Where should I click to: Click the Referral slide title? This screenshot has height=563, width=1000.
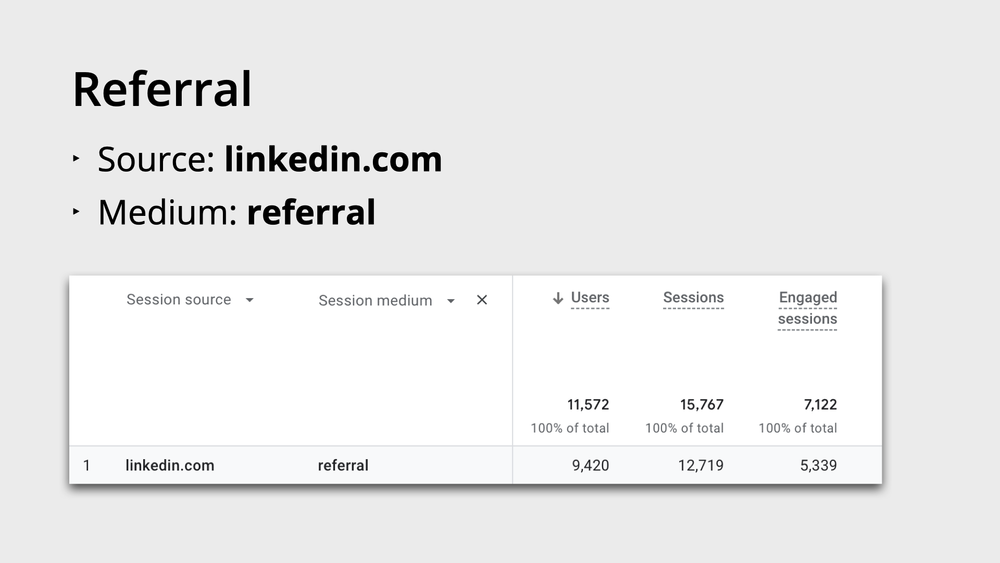[163, 89]
